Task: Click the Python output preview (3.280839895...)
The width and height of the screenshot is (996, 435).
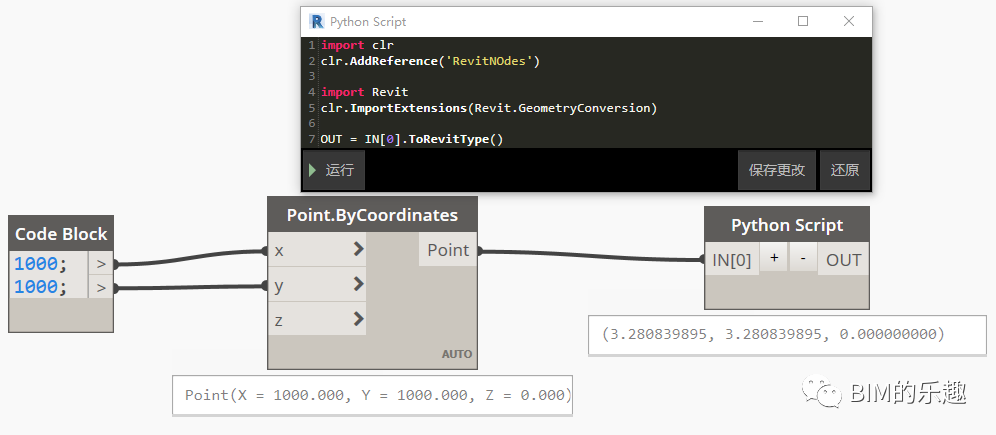Action: [x=788, y=335]
